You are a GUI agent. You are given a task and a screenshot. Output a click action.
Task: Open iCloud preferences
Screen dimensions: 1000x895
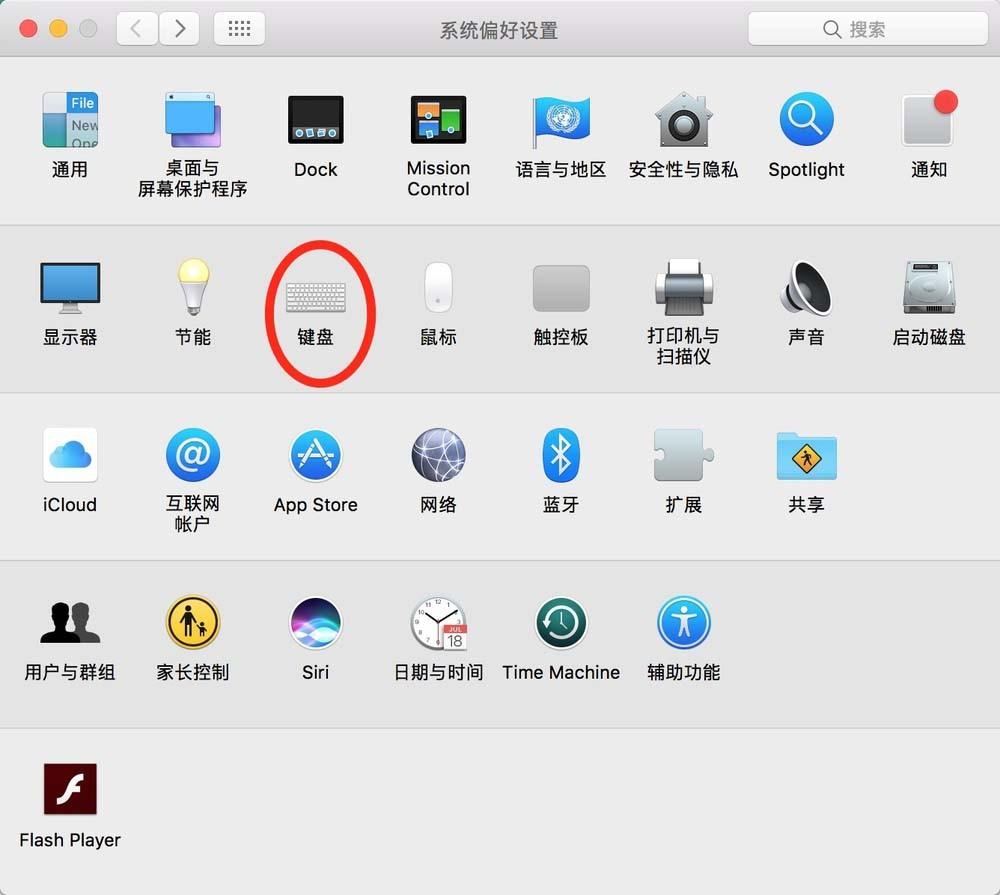pos(70,455)
